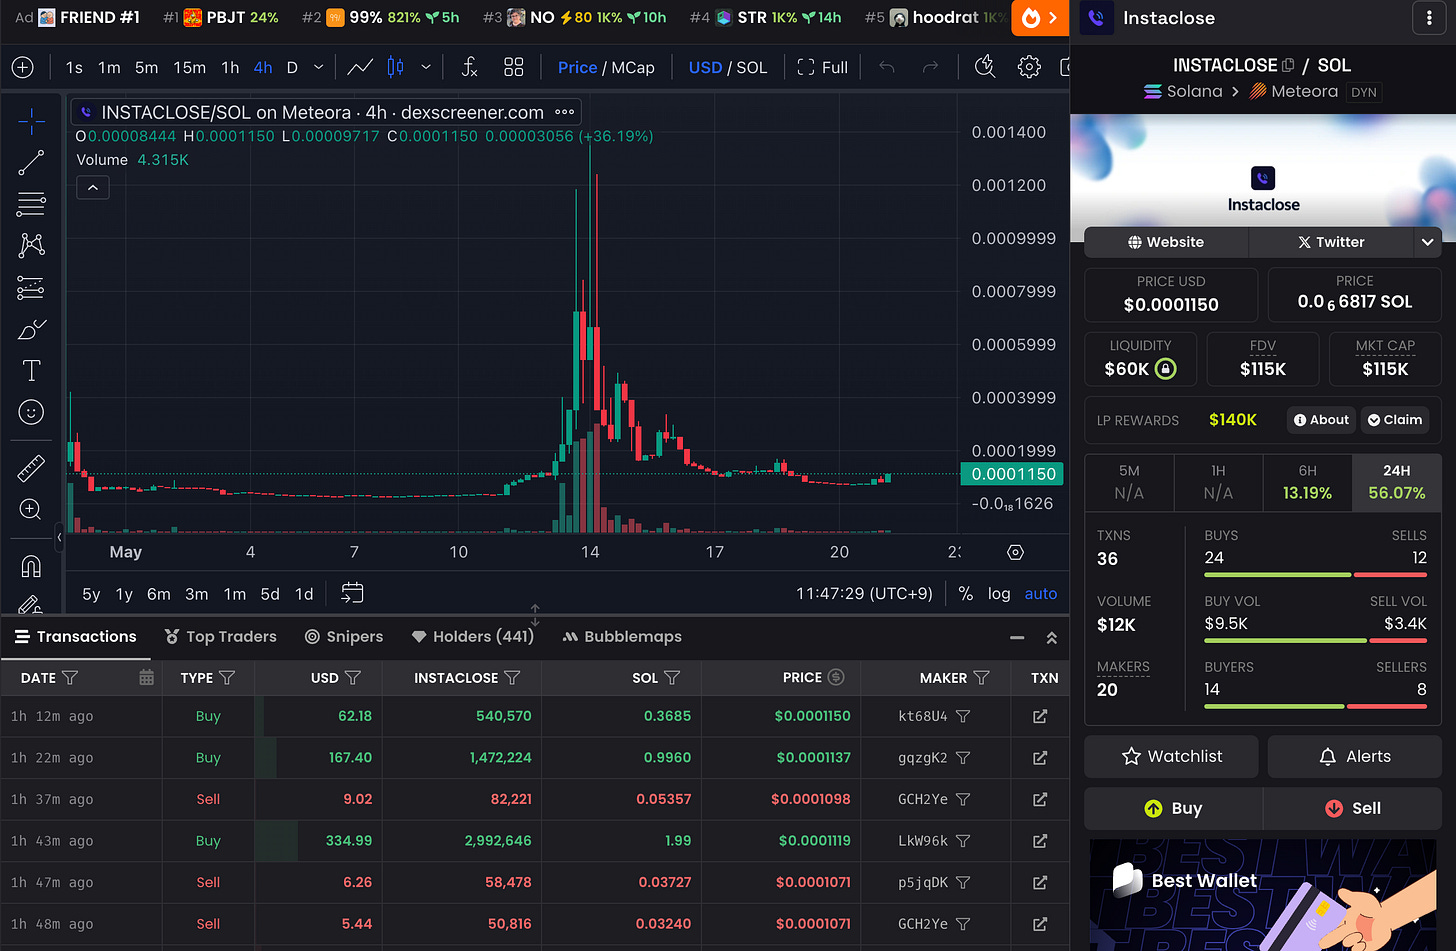Switch chart to Price mode

coord(577,67)
